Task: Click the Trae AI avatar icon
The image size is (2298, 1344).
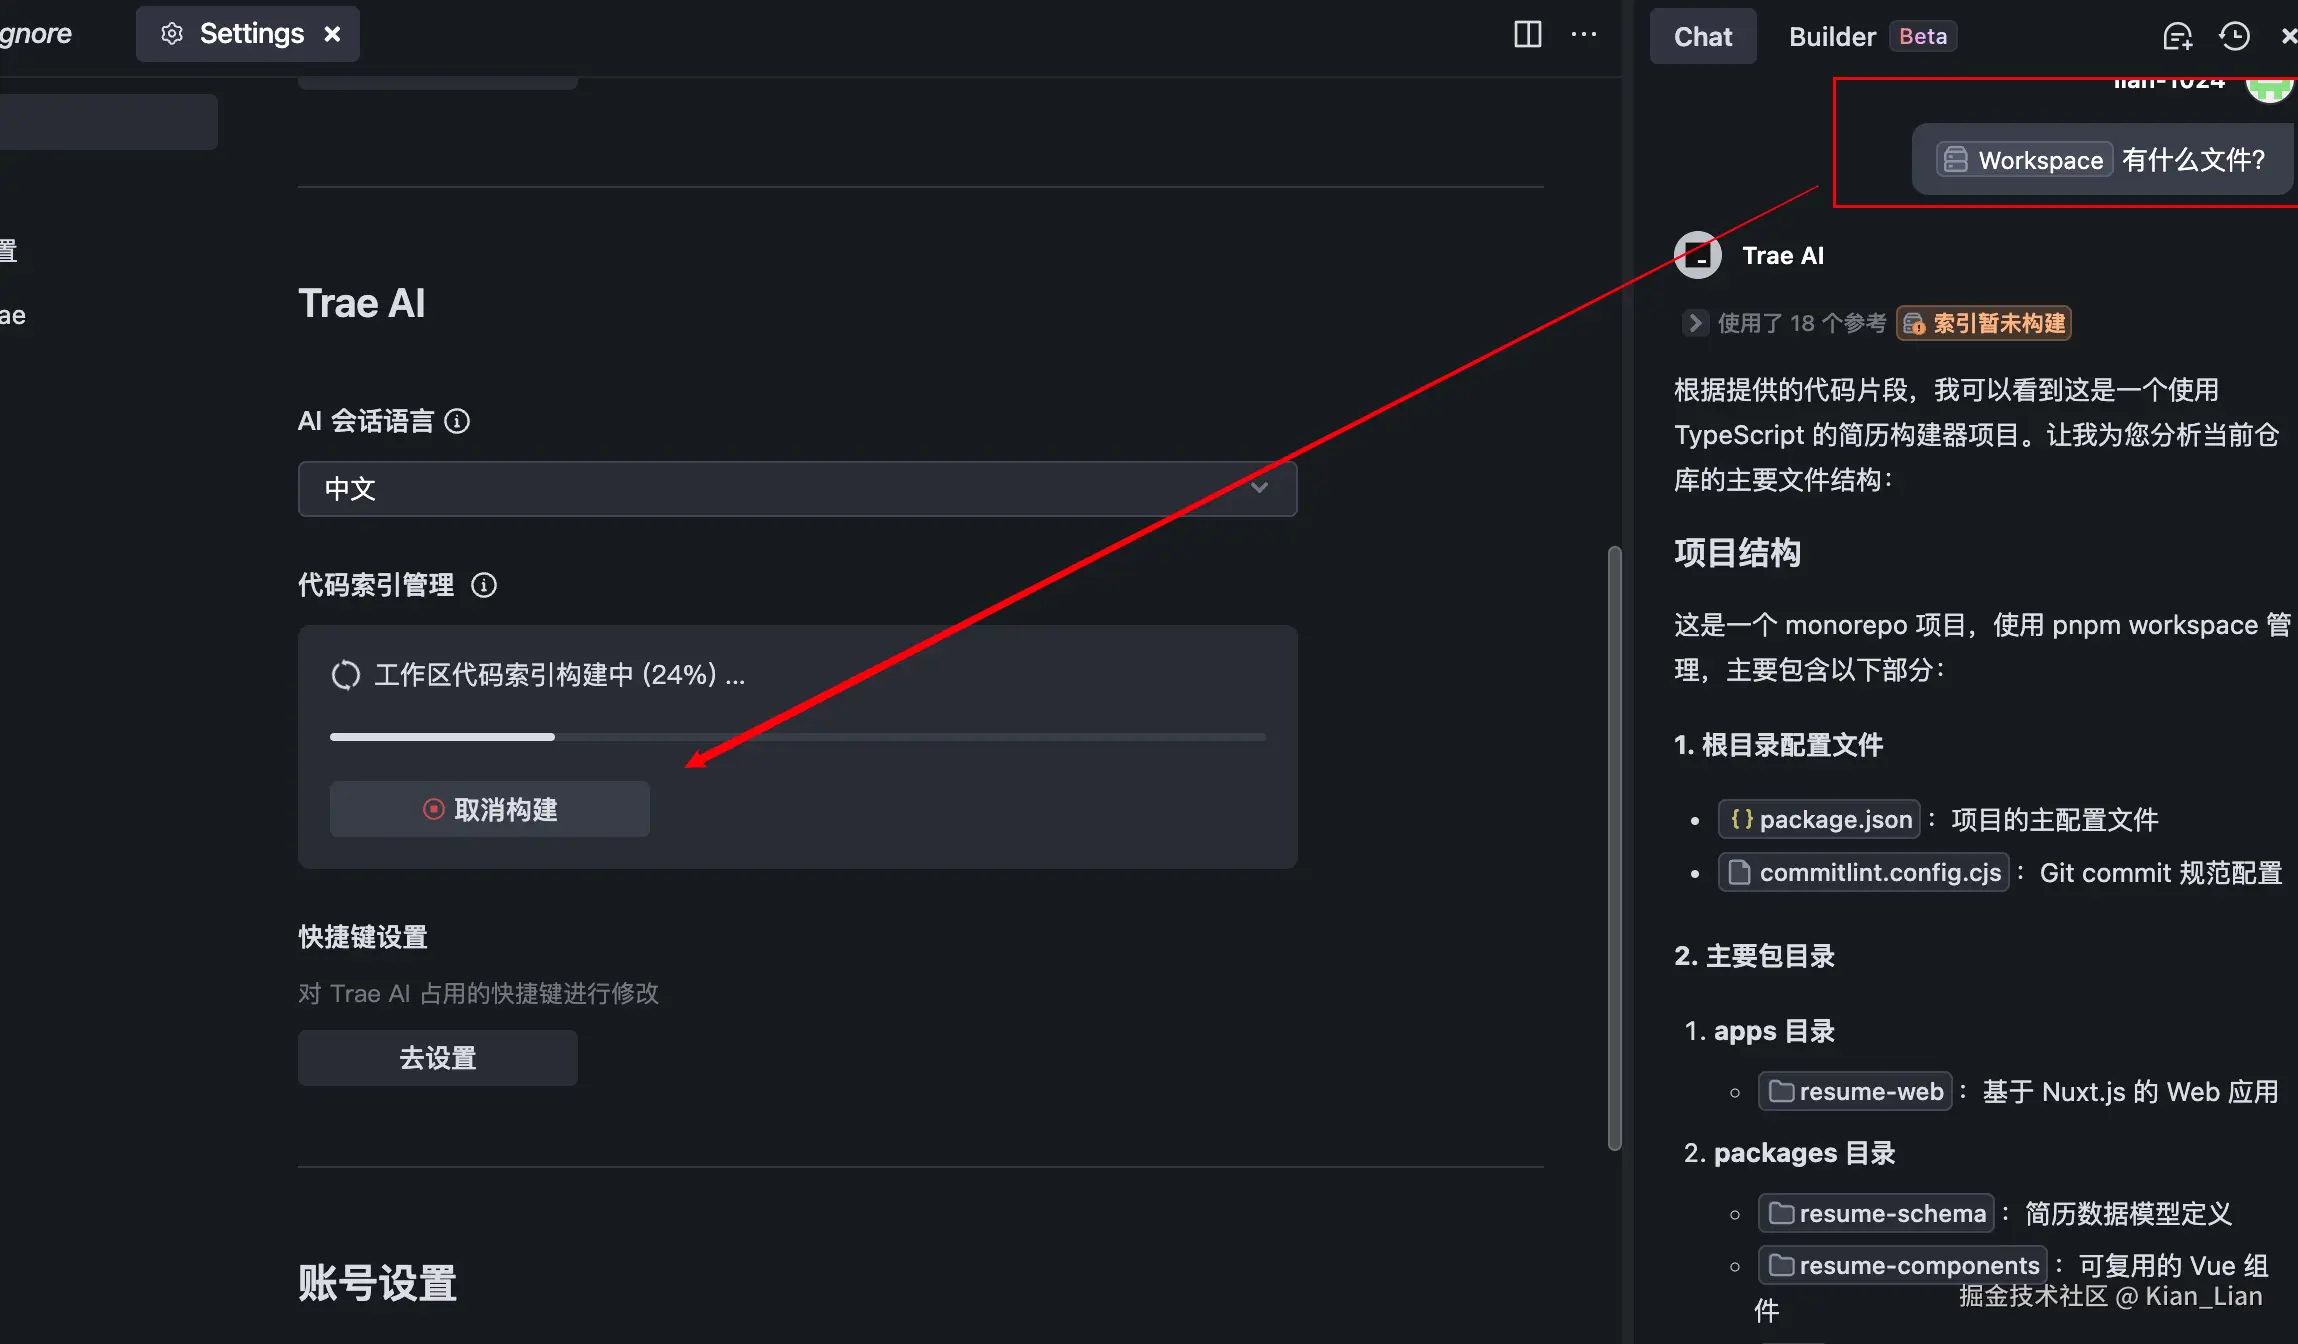Action: [1698, 255]
